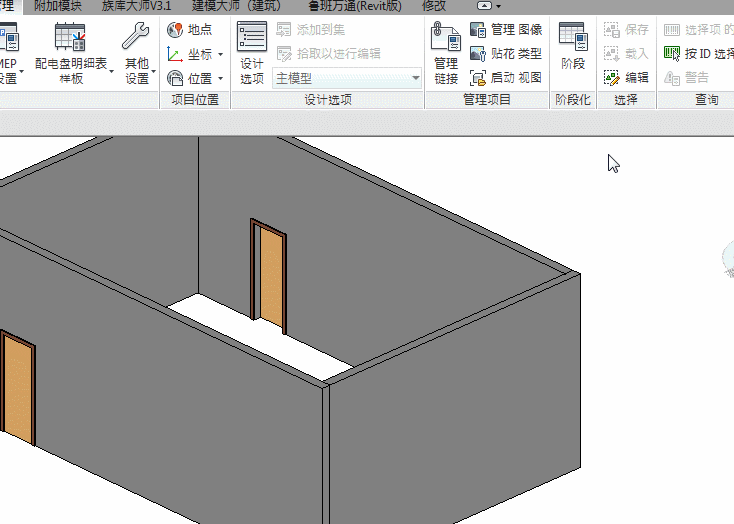
Task: Click Edit selection (编辑) icon
Action: 611,78
